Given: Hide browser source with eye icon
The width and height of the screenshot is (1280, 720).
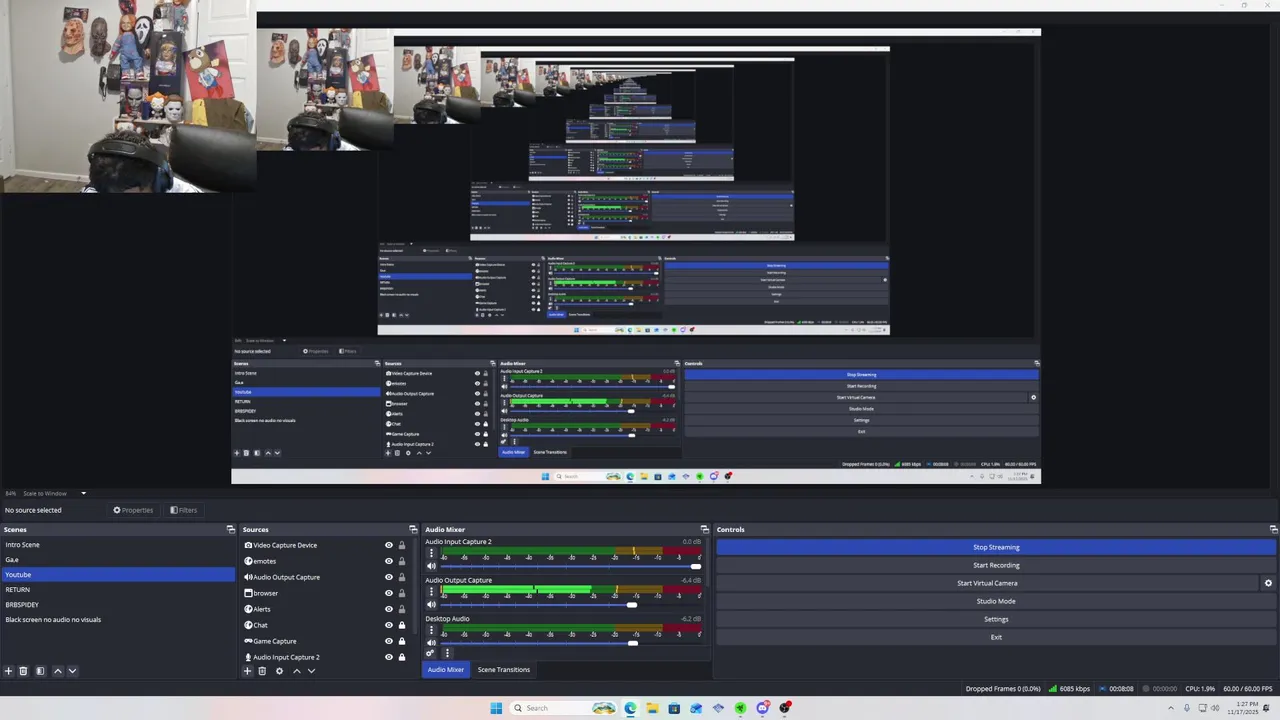Looking at the screenshot, I should pos(389,593).
